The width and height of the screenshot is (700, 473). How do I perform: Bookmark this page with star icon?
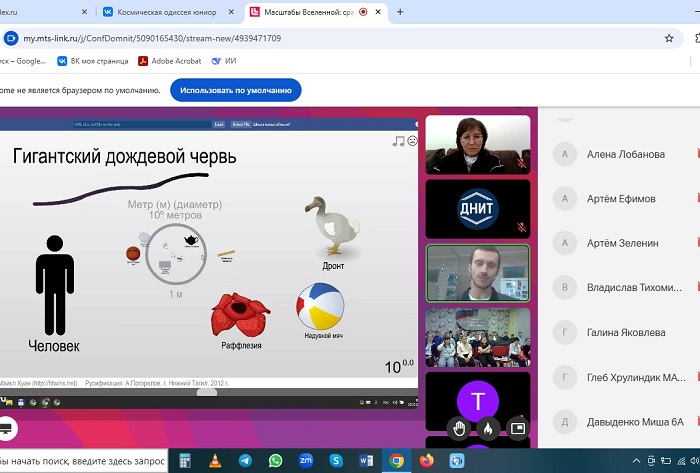pos(669,38)
